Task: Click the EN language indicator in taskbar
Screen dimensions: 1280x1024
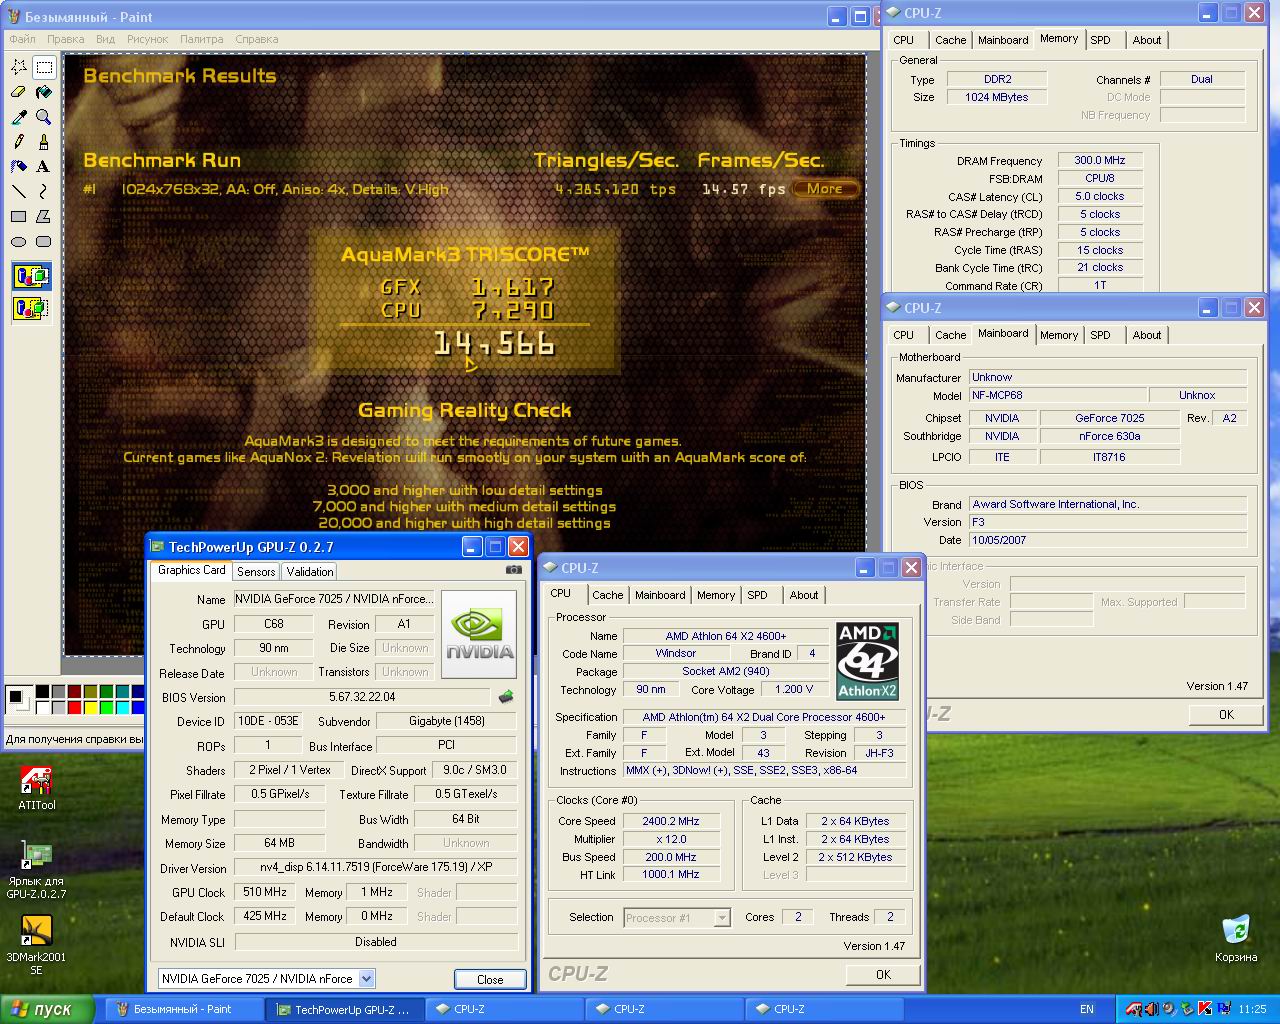Action: [1087, 1009]
